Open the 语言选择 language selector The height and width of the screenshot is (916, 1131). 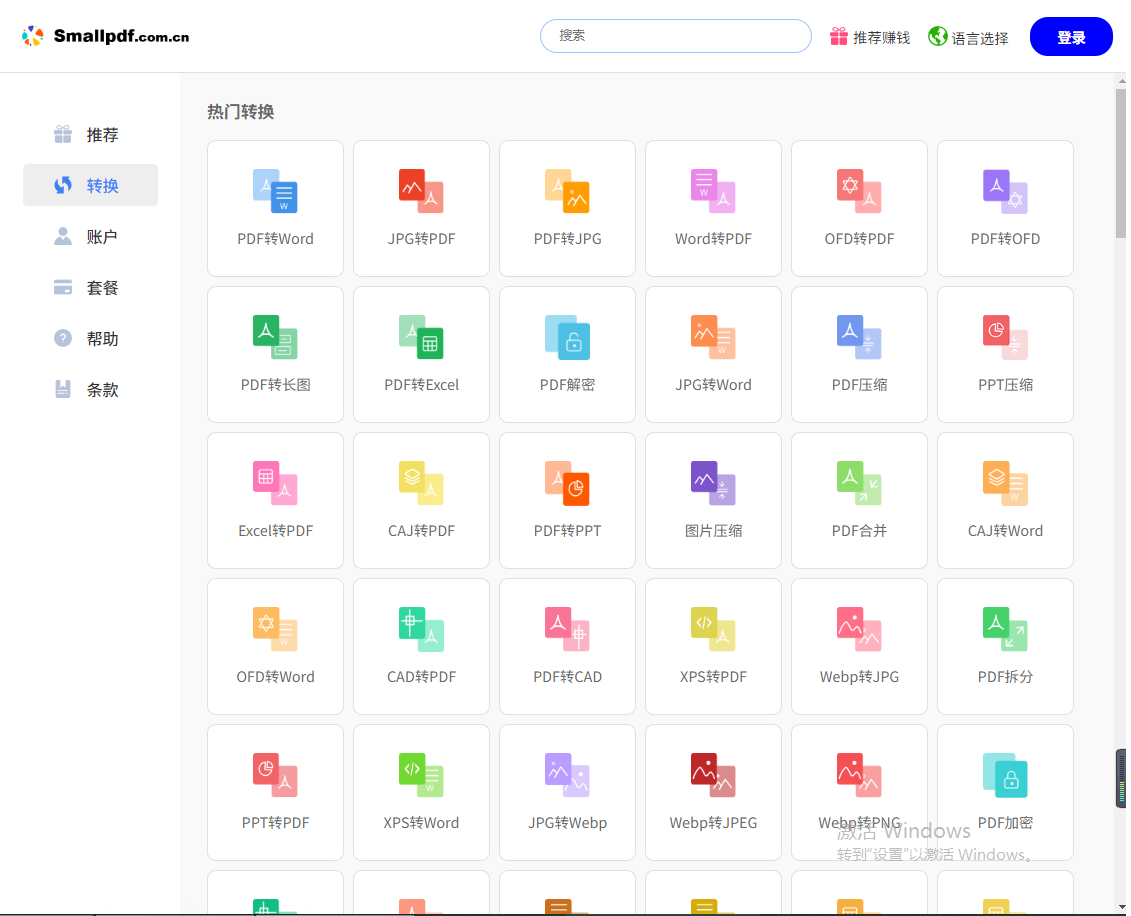coord(968,37)
